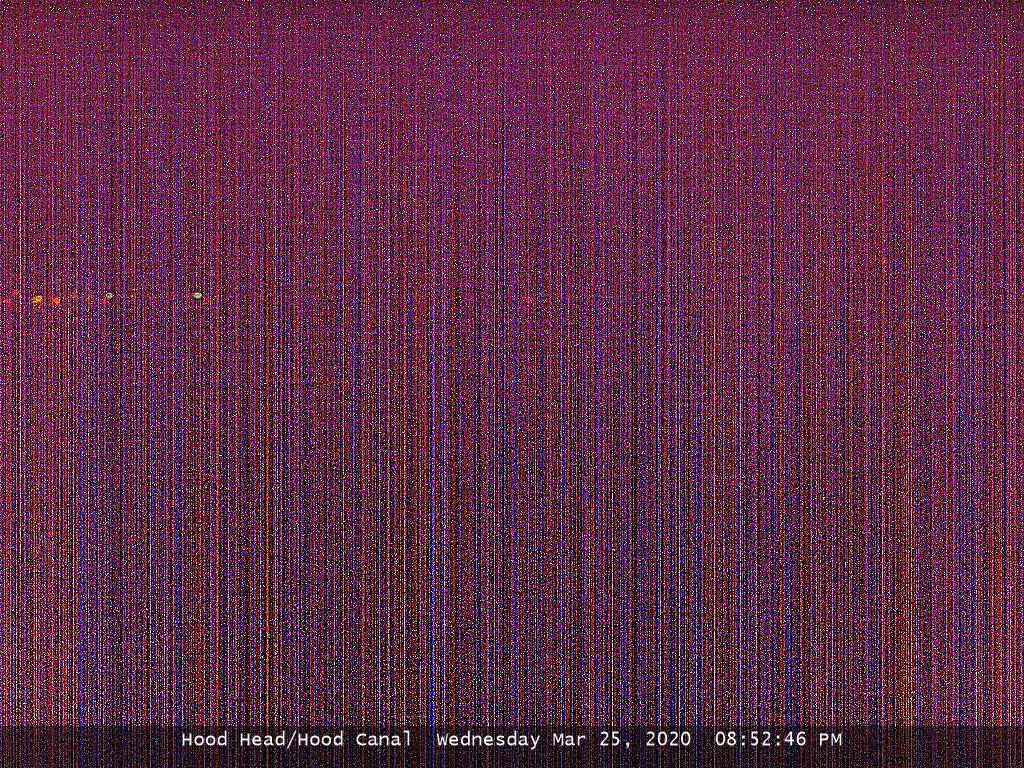The image size is (1024, 768).
Task: Click the orange-yellow light dot on horizon
Action: (x=37, y=299)
